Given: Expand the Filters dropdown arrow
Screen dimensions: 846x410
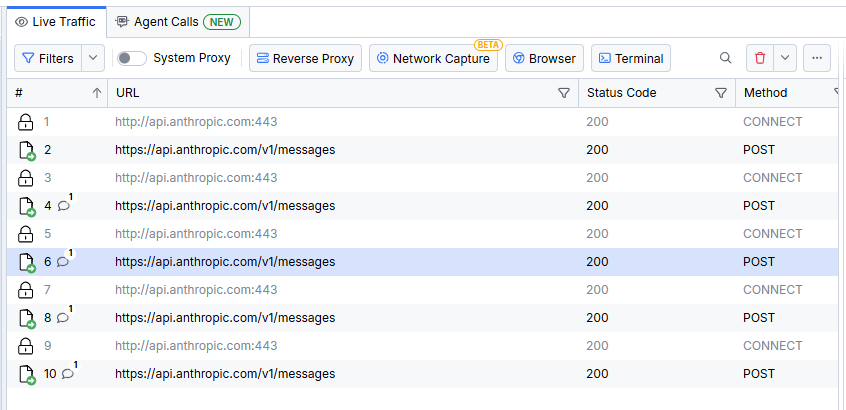Looking at the screenshot, I should (93, 58).
